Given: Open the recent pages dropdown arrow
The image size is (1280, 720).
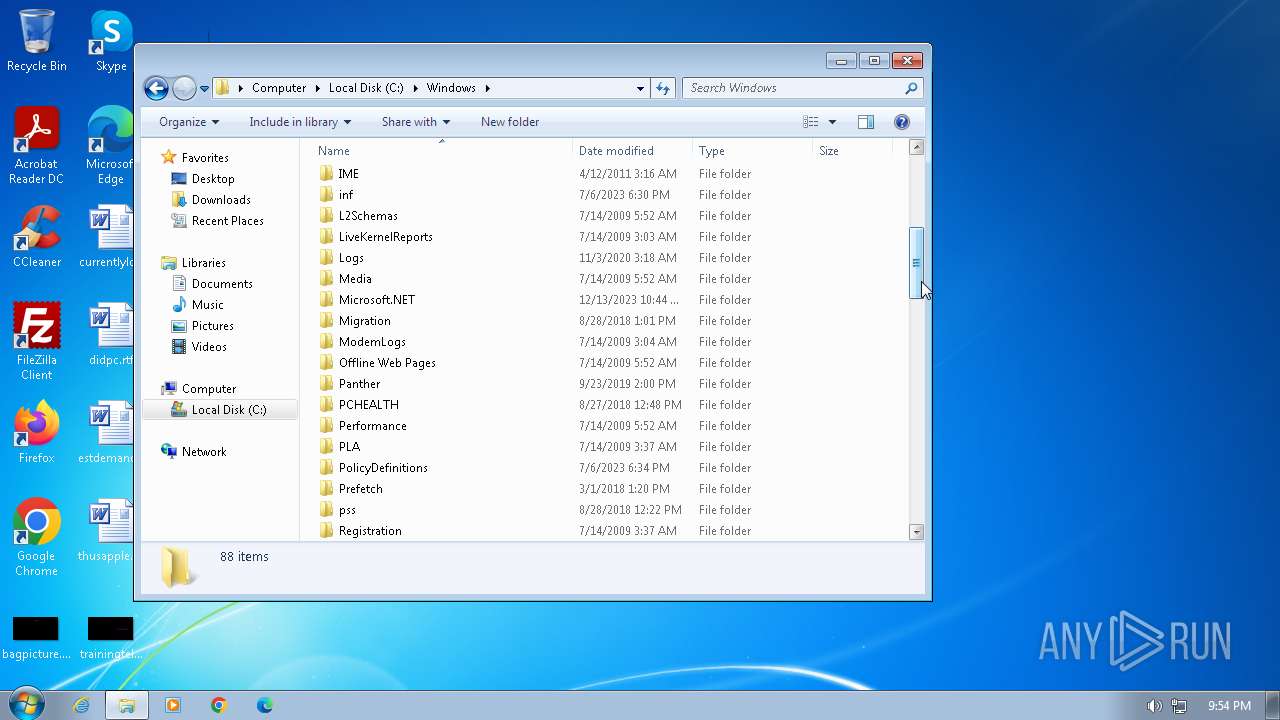Looking at the screenshot, I should pyautogui.click(x=204, y=89).
